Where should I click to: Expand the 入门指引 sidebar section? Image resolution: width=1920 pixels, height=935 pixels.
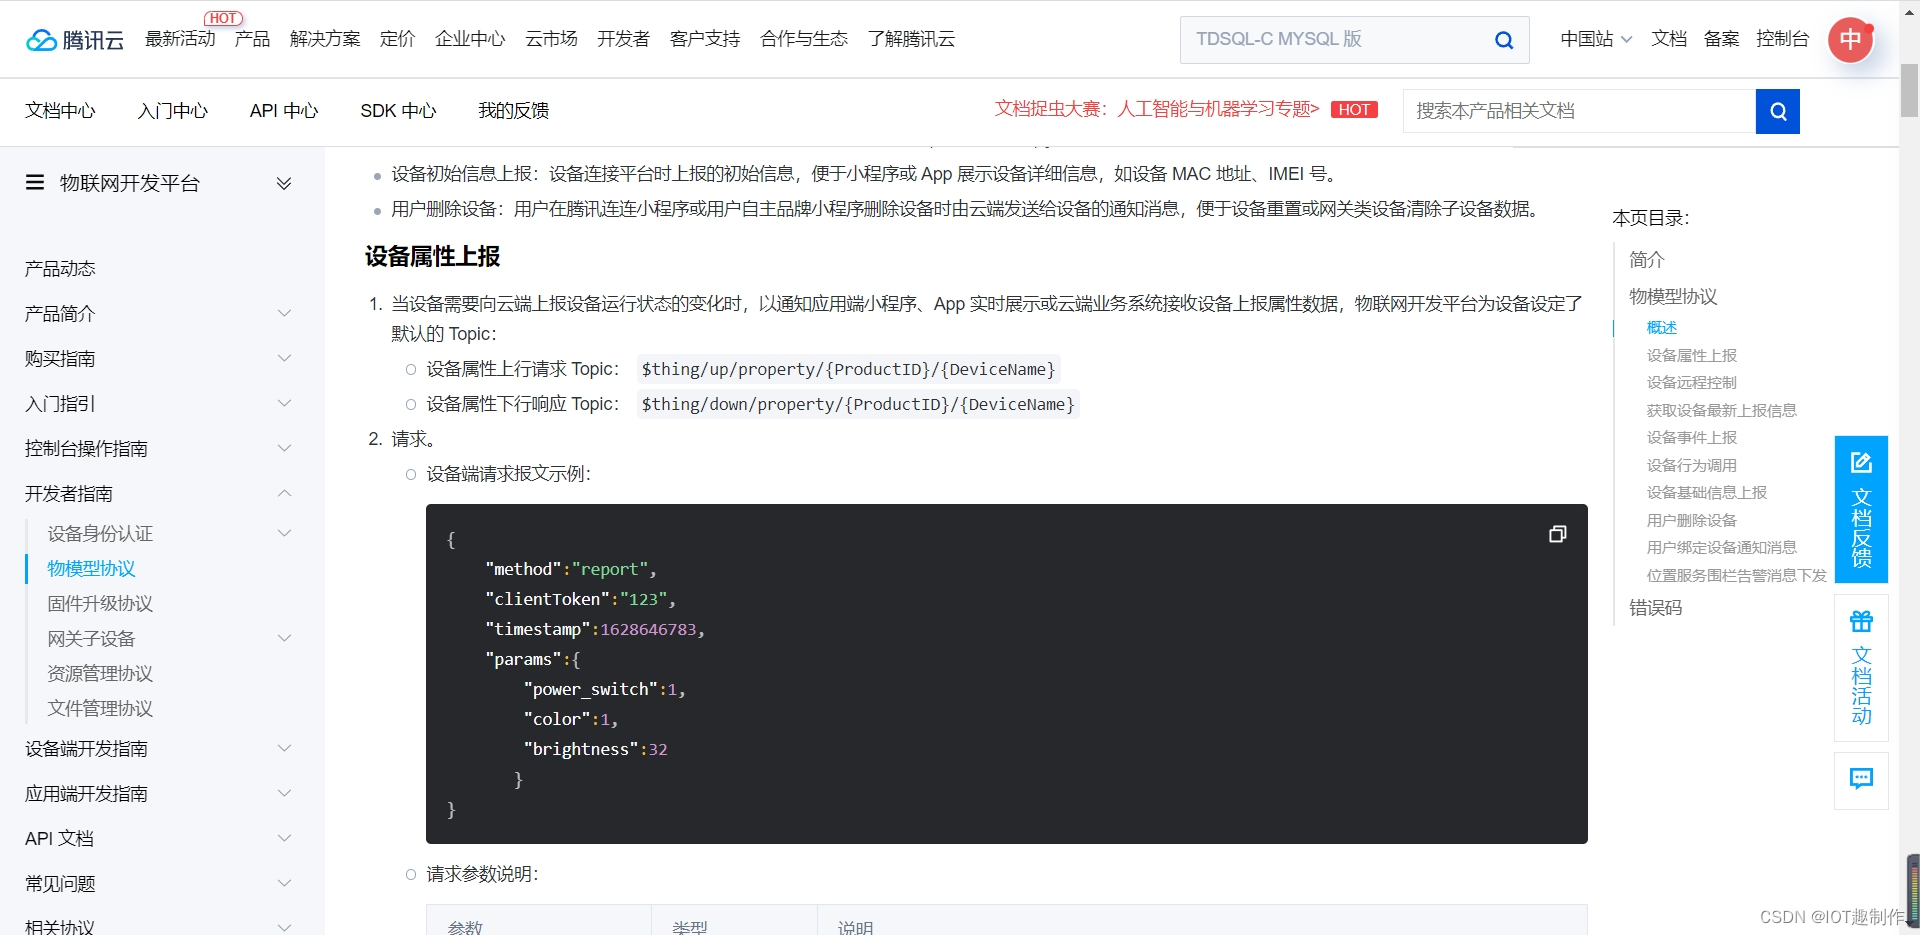click(x=284, y=403)
